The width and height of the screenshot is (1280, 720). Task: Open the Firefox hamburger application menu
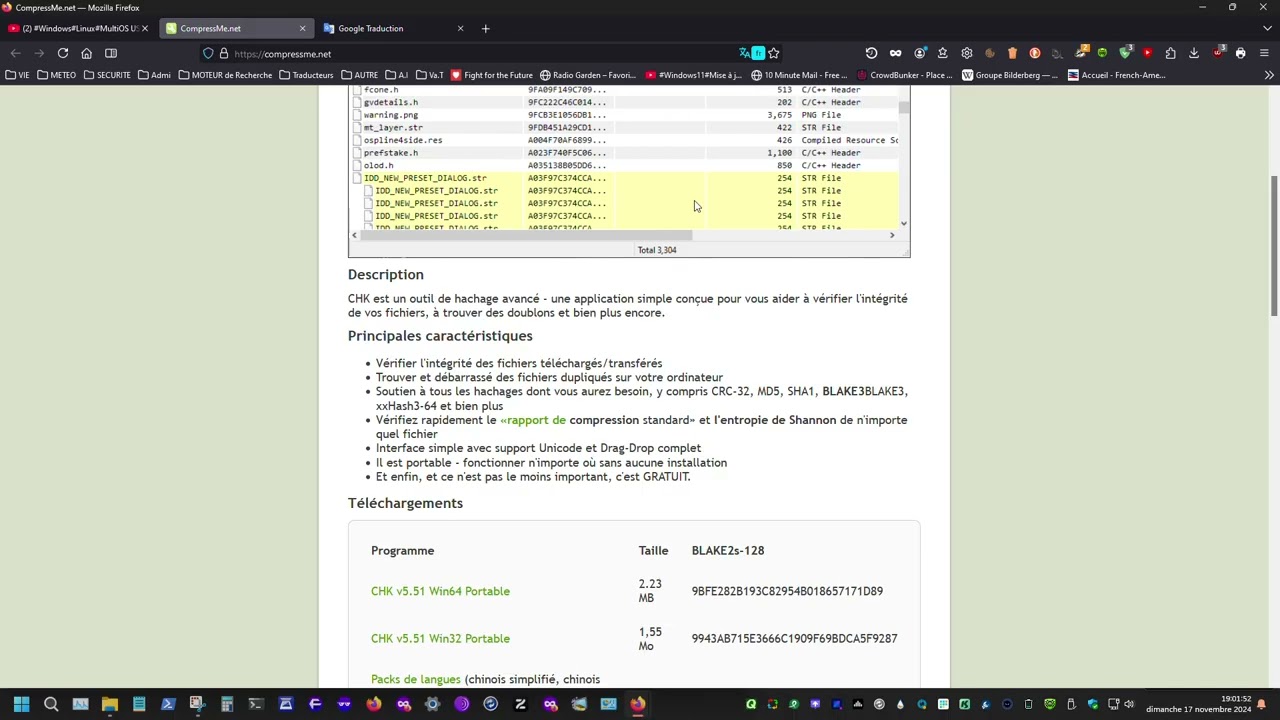click(1264, 53)
